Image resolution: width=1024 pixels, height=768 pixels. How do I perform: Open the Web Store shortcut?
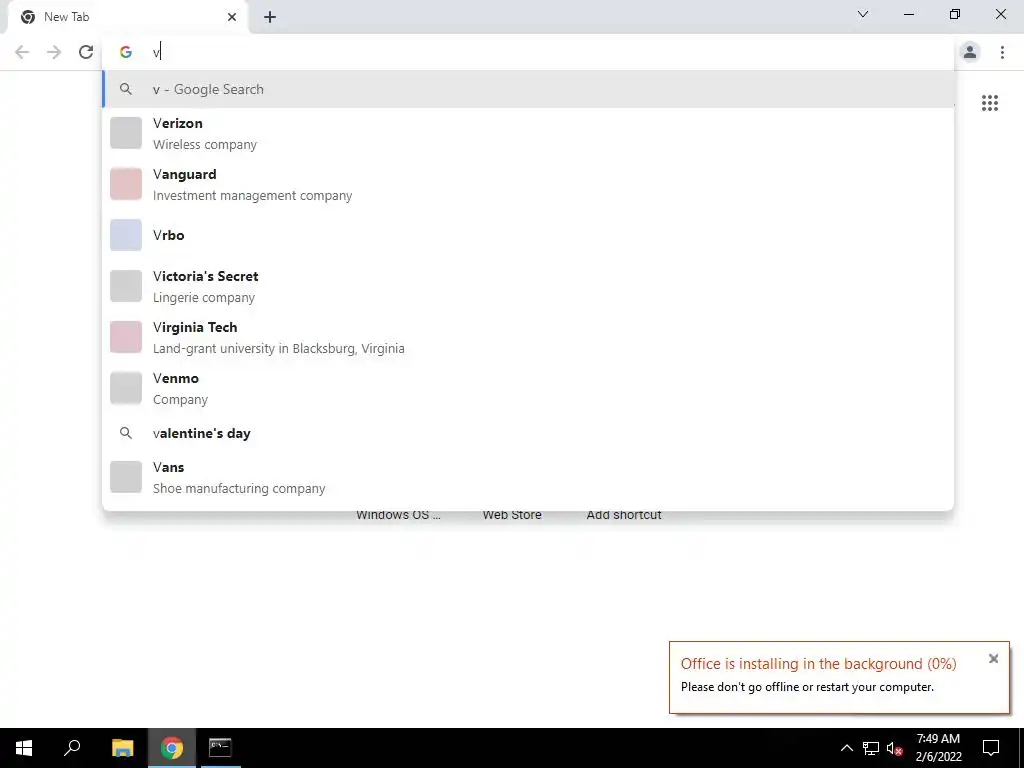point(512,515)
